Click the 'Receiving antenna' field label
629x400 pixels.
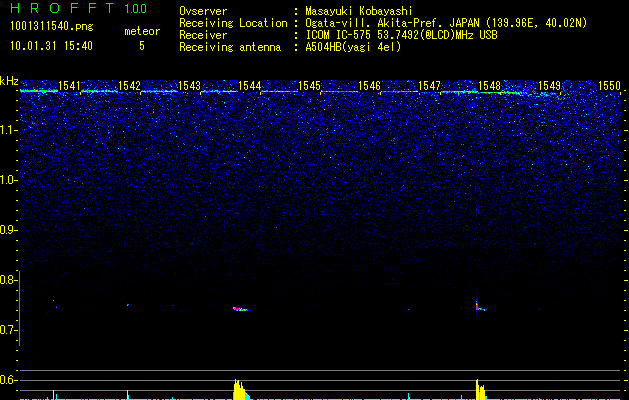(230, 47)
